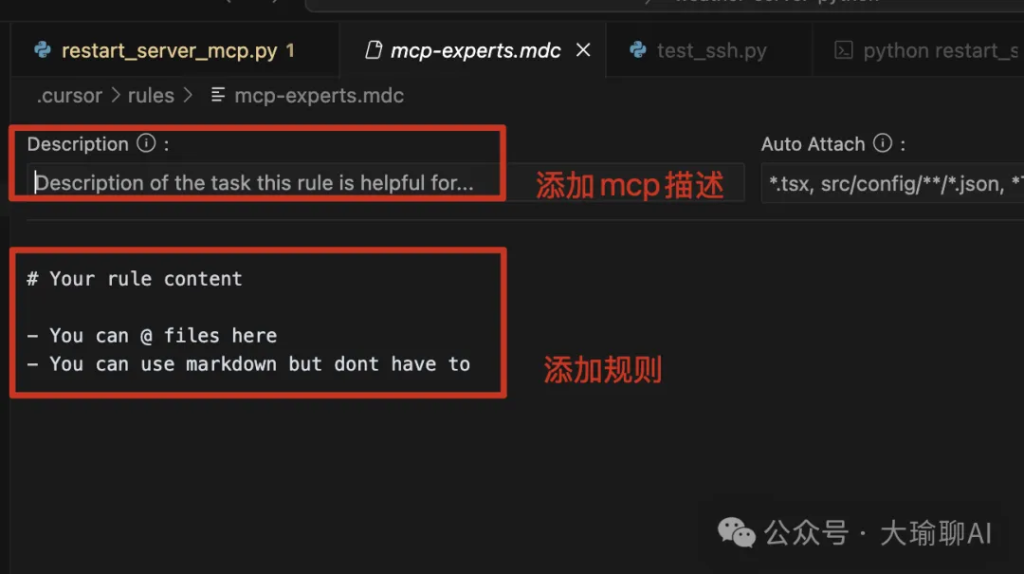Open the rules breadcrumb folder
Screen dimensions: 1024x574
click(x=151, y=96)
